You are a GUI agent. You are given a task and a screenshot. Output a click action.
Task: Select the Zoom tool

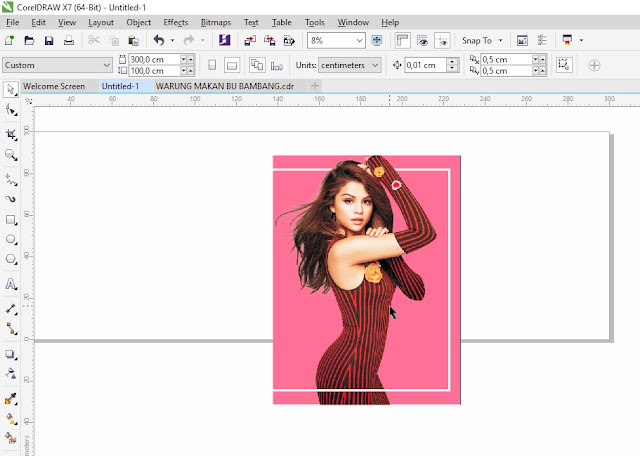click(11, 155)
